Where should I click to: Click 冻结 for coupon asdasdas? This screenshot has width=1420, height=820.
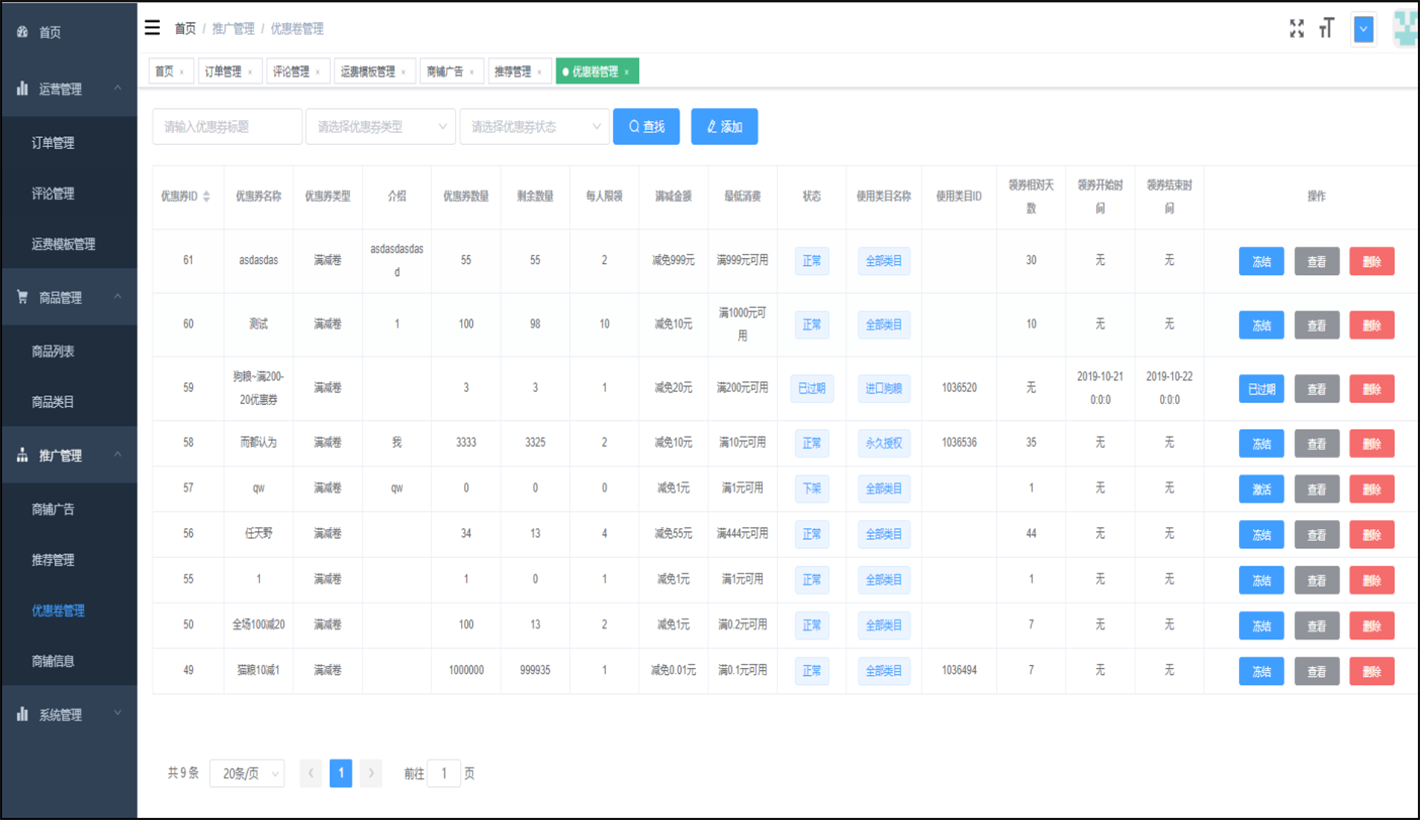[1261, 261]
